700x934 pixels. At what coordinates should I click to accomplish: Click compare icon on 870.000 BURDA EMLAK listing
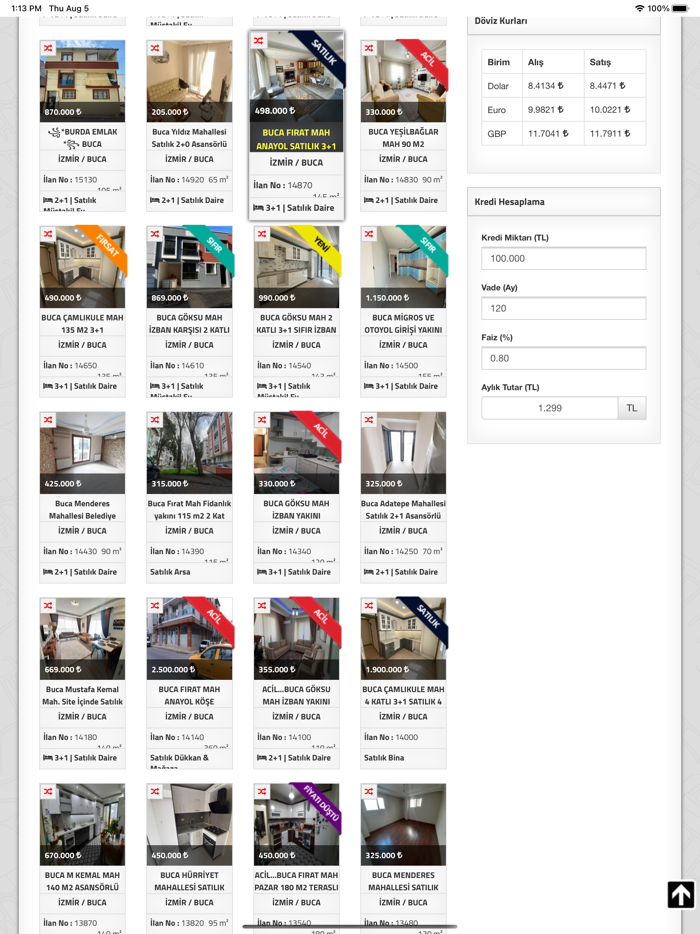48,48
